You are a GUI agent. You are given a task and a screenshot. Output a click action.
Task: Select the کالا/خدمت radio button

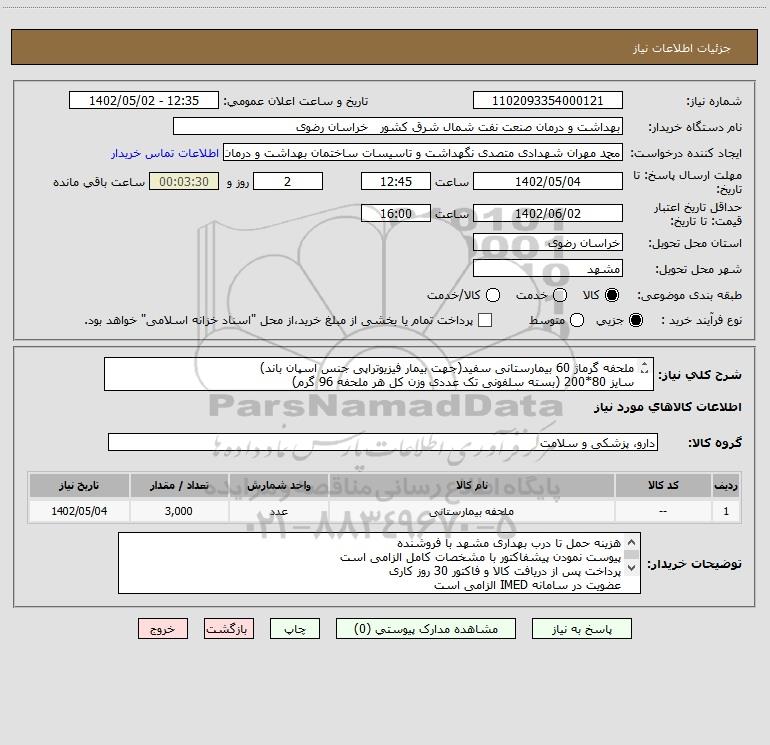click(x=493, y=295)
